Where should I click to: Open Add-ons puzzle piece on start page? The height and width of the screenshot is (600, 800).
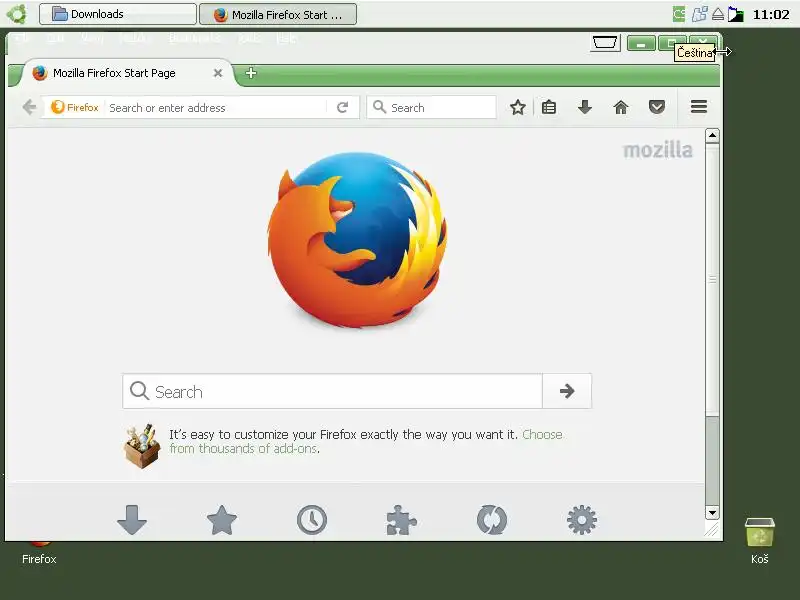tap(402, 520)
